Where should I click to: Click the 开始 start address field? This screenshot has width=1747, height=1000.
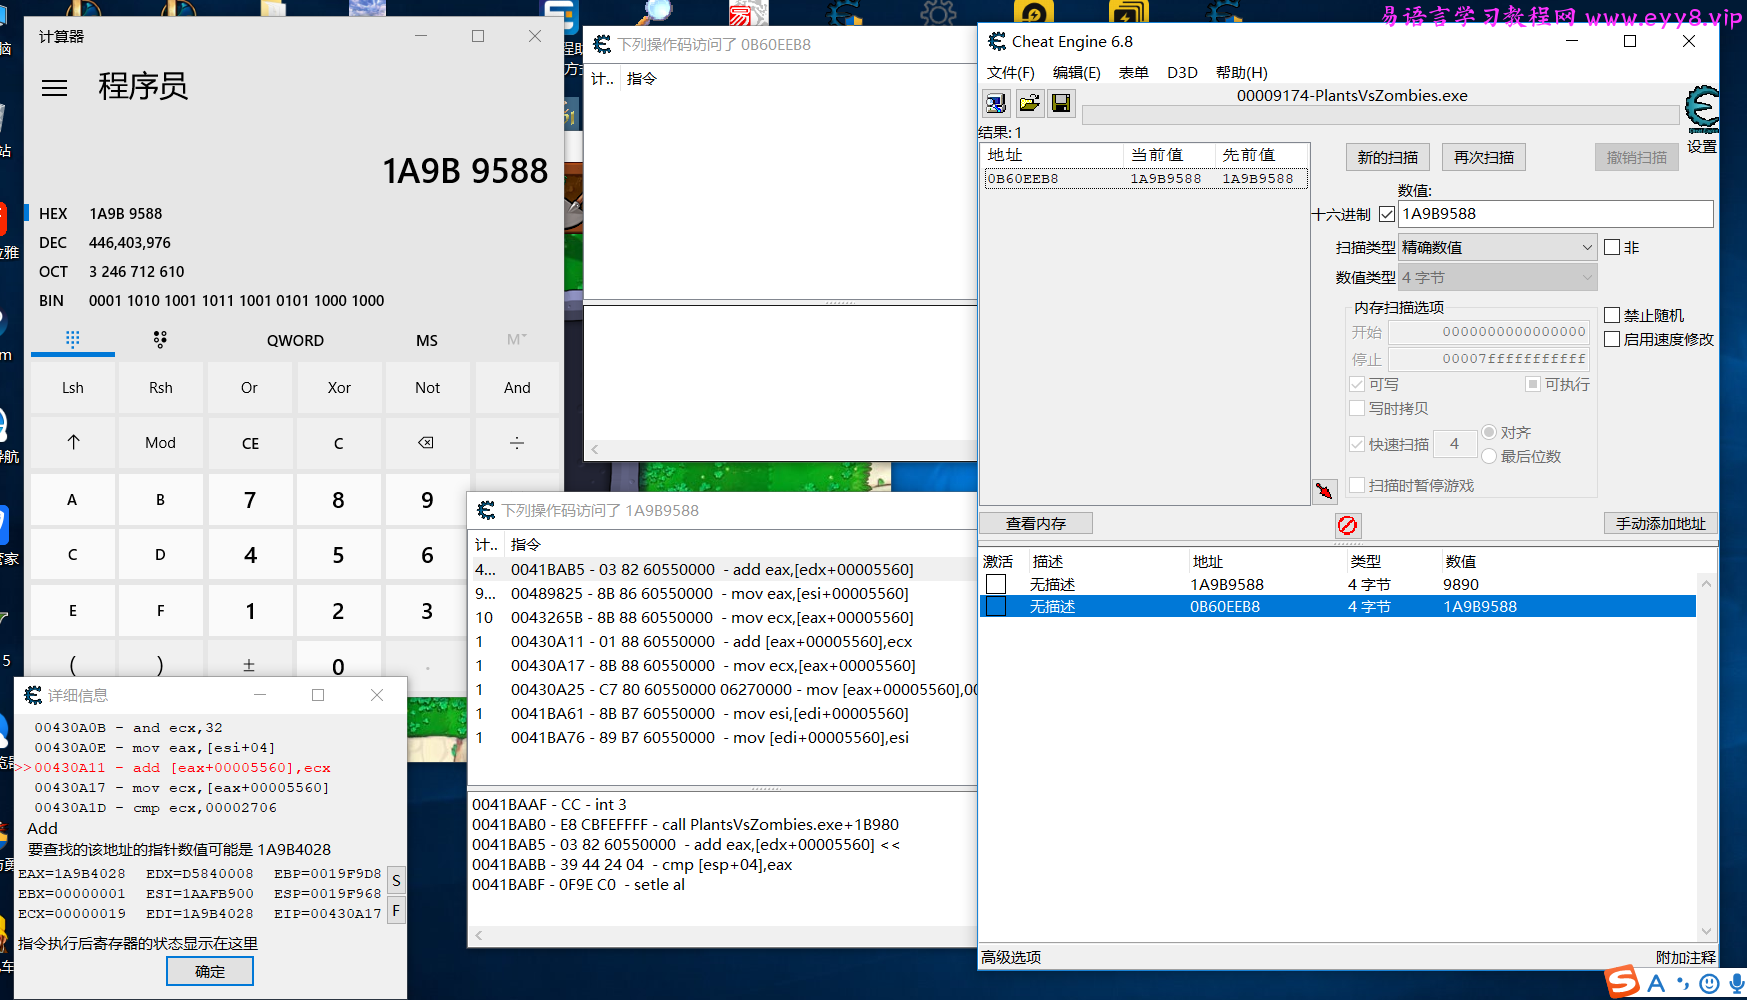click(1489, 332)
